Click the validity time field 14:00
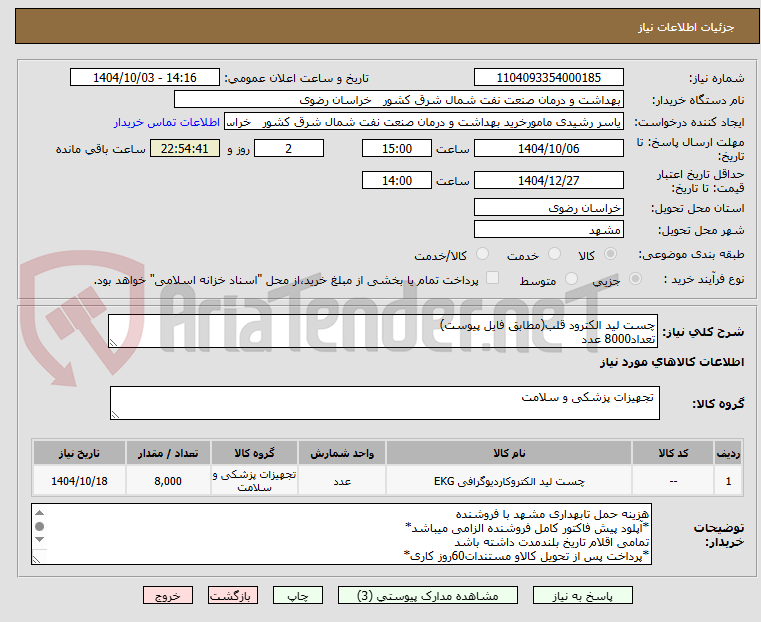Screen dimensions: 761x622 tap(397, 180)
